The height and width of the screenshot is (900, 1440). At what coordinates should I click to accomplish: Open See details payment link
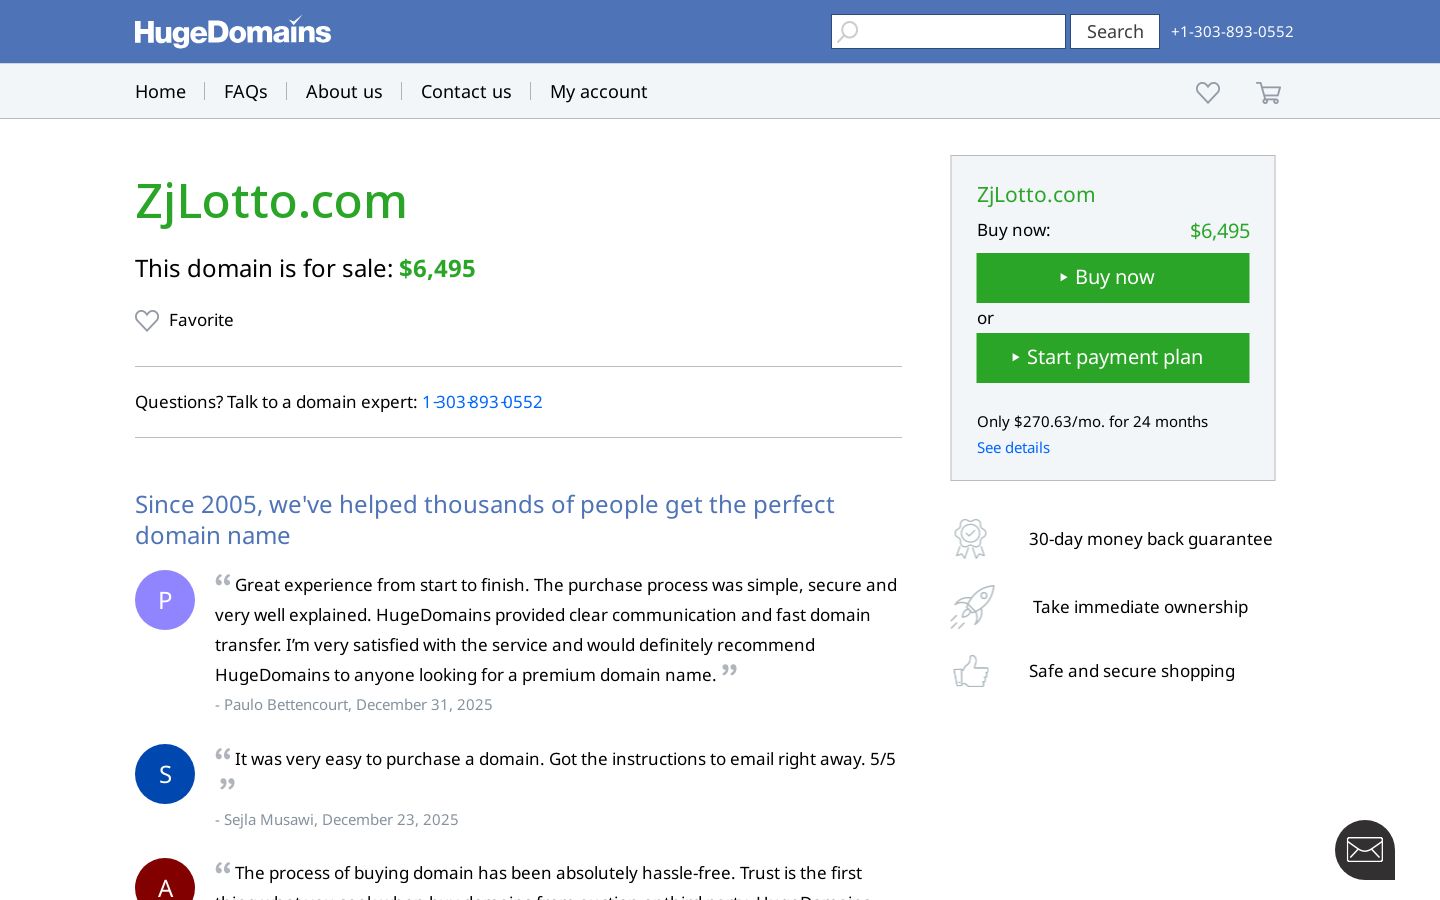pos(1013,447)
